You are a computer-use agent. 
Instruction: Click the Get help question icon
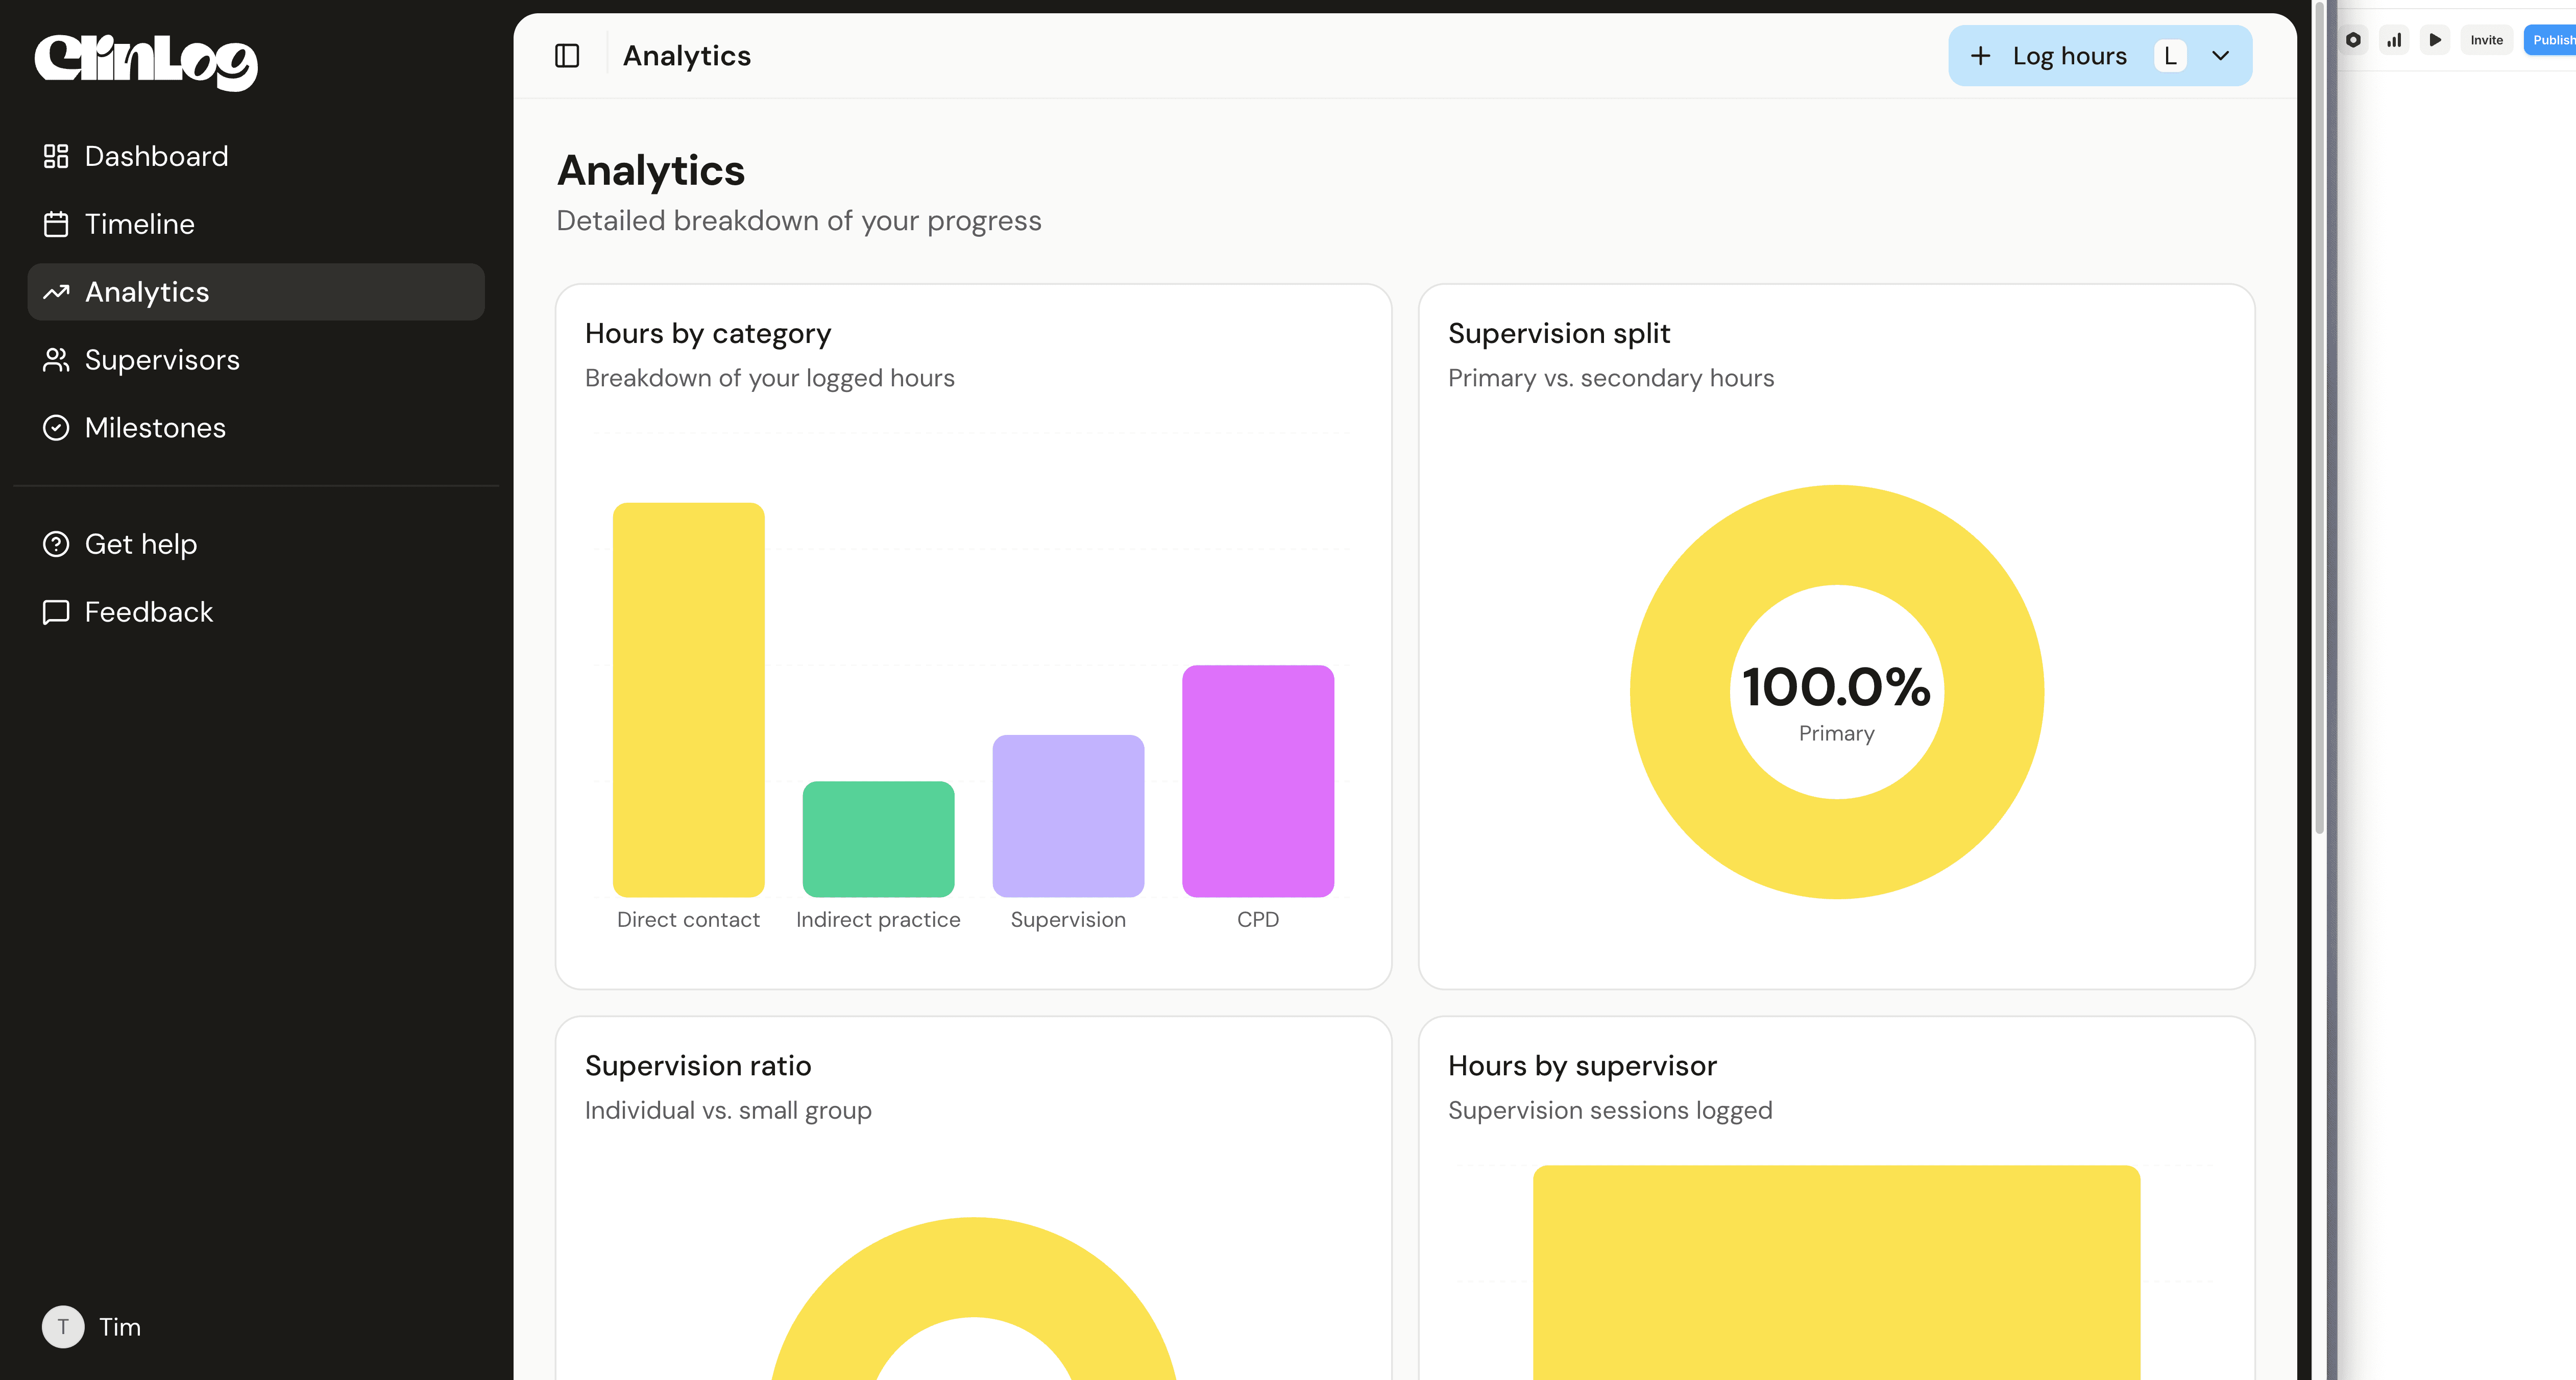(56, 544)
